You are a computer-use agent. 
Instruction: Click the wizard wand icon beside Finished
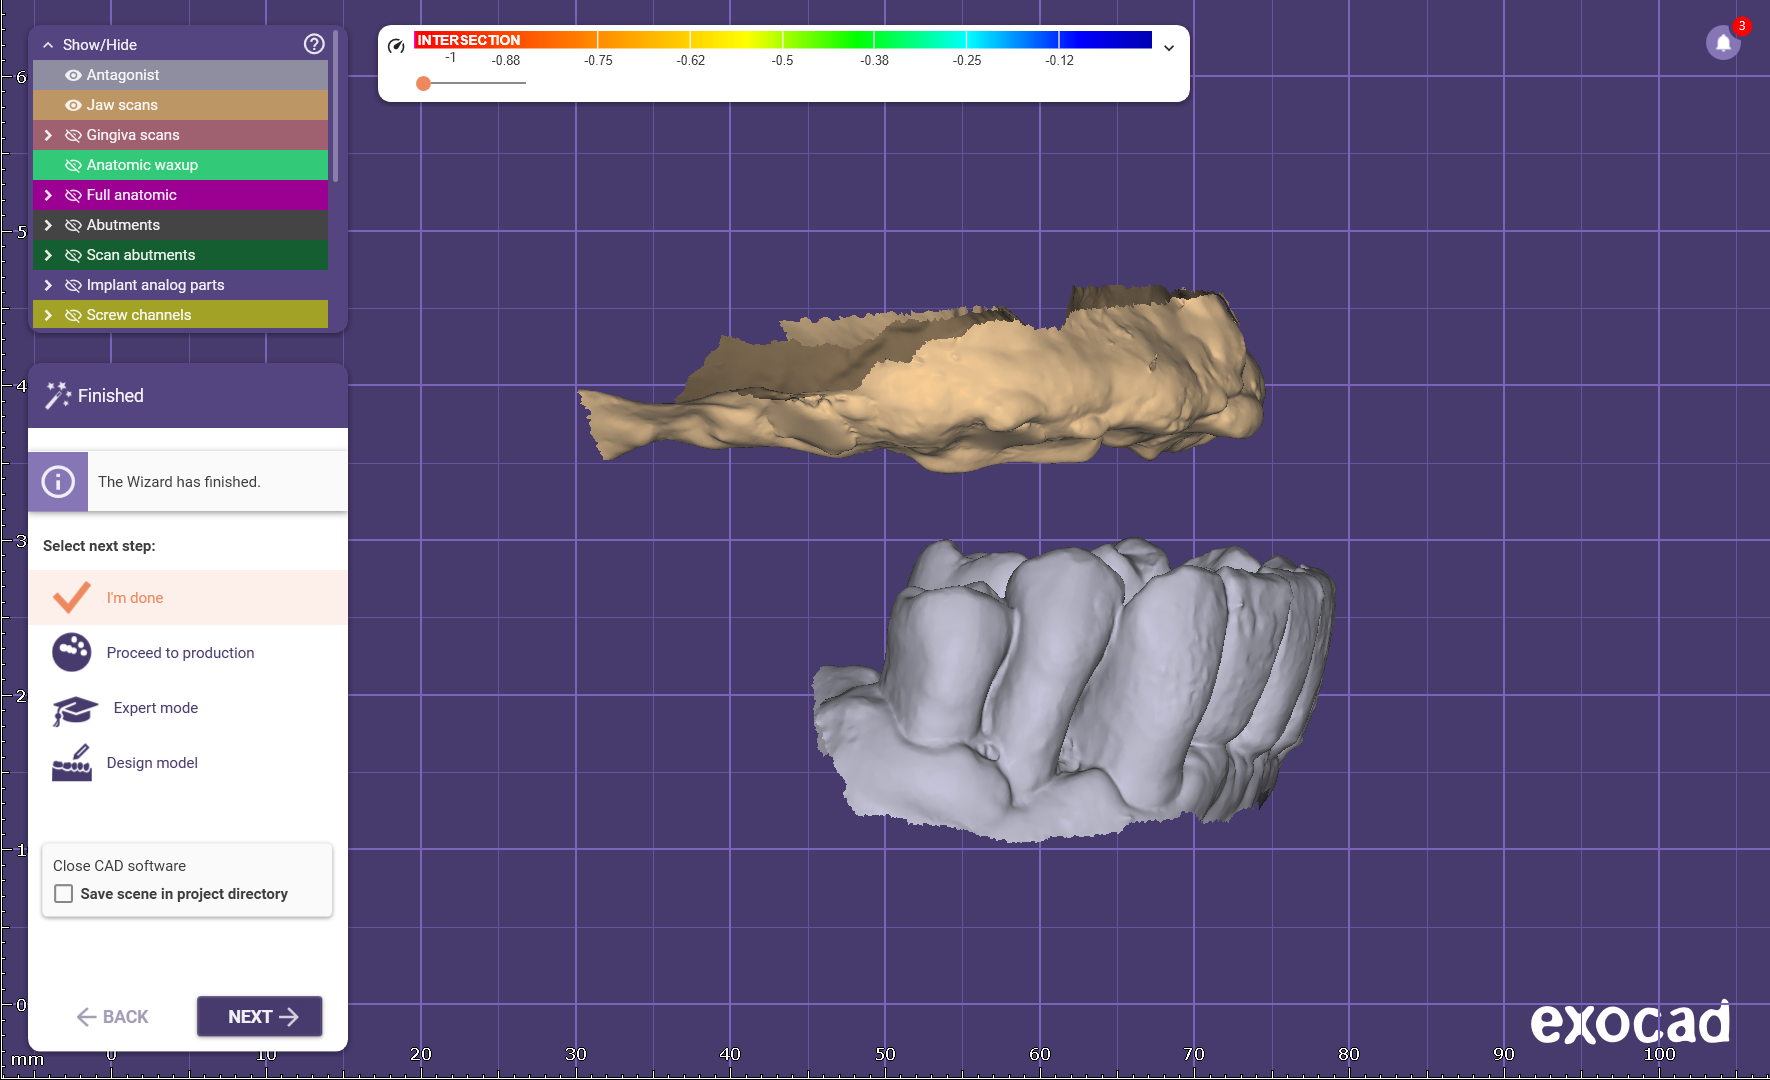[58, 395]
